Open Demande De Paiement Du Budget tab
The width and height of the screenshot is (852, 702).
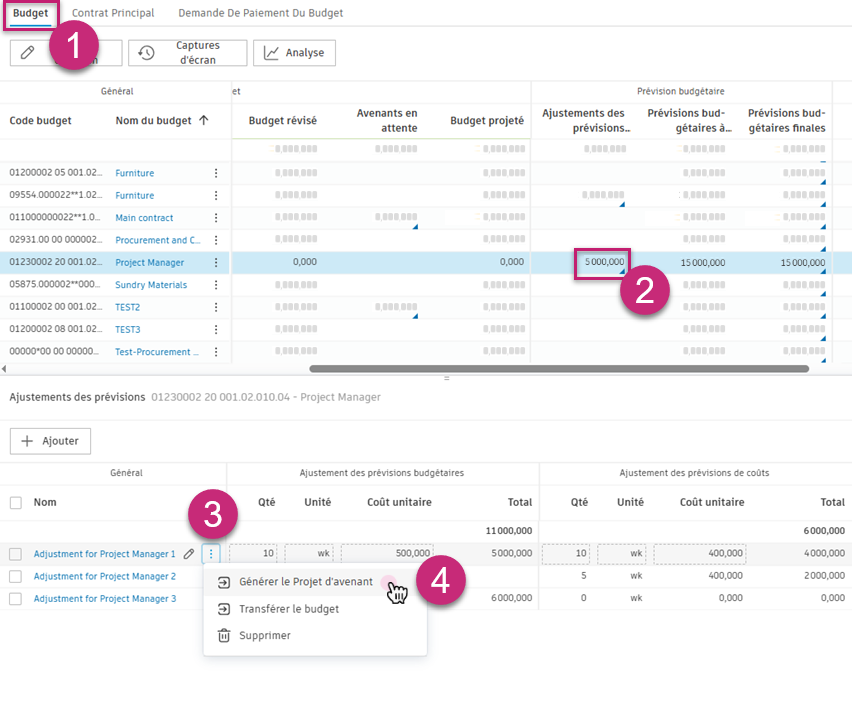pos(260,13)
